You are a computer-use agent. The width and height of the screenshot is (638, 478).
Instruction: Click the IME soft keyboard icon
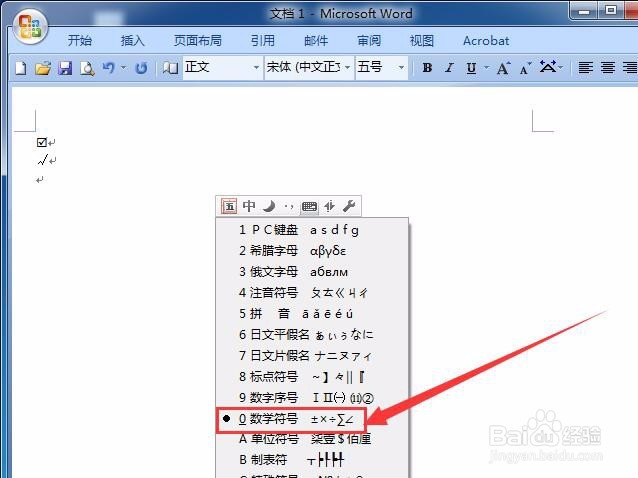click(309, 207)
